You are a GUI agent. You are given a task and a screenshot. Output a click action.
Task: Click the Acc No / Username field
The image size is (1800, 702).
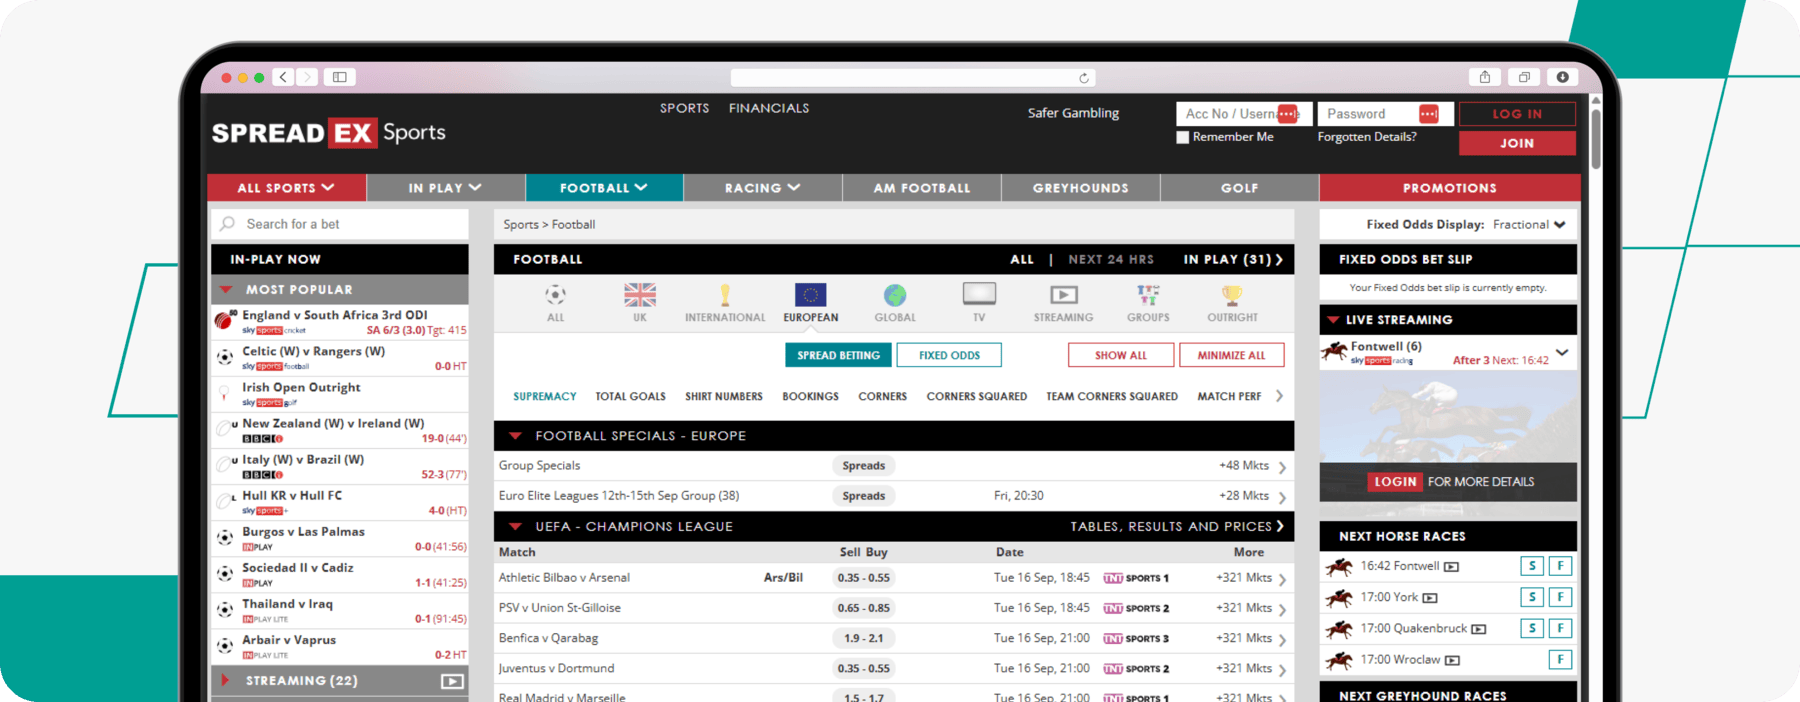pyautogui.click(x=1244, y=114)
